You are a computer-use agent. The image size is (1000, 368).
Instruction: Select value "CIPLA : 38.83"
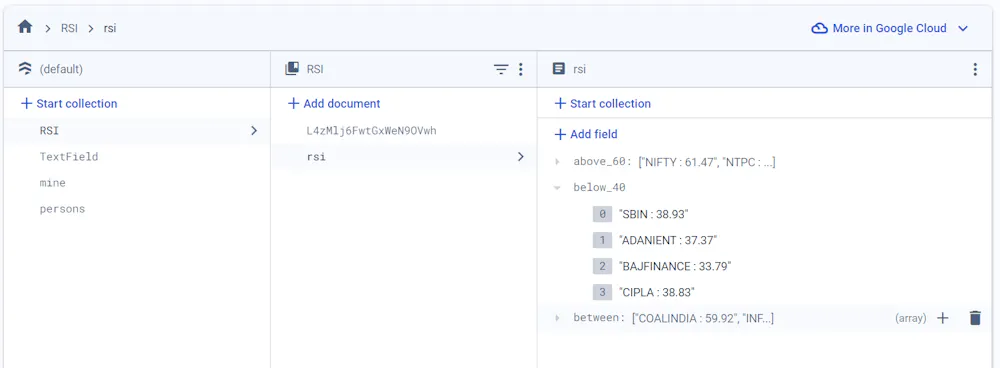pyautogui.click(x=656, y=292)
